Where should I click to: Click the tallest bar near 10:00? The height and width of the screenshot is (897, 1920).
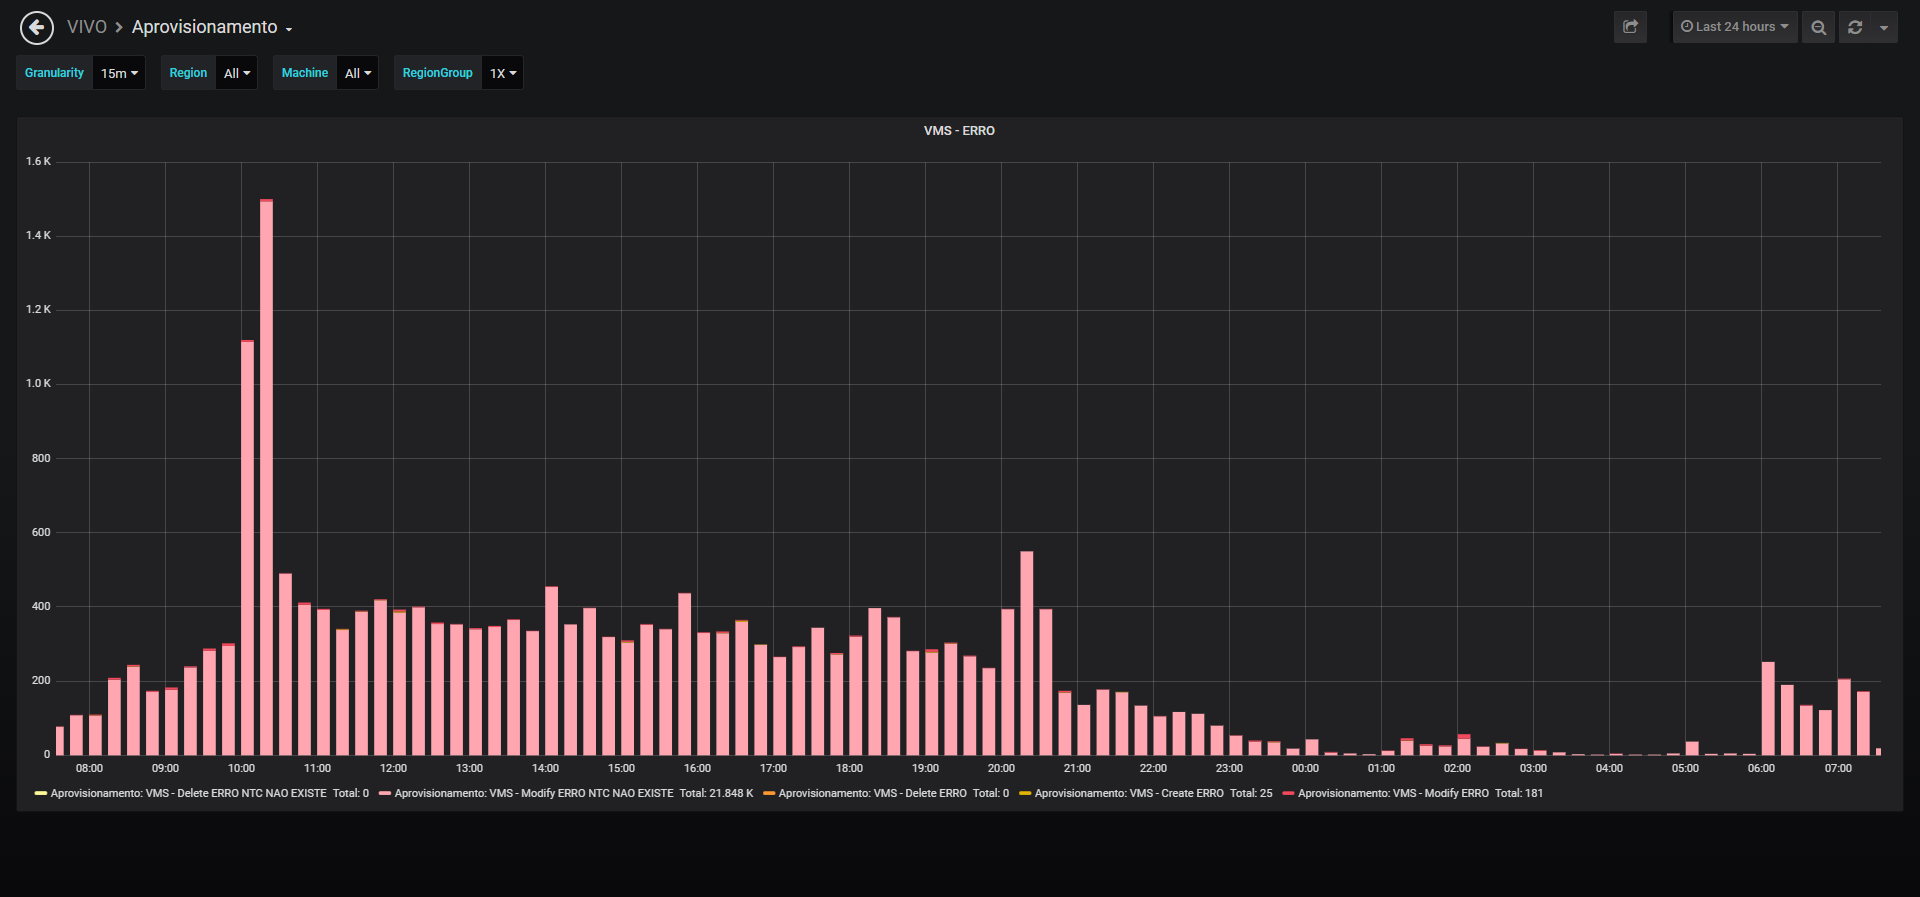tap(266, 477)
